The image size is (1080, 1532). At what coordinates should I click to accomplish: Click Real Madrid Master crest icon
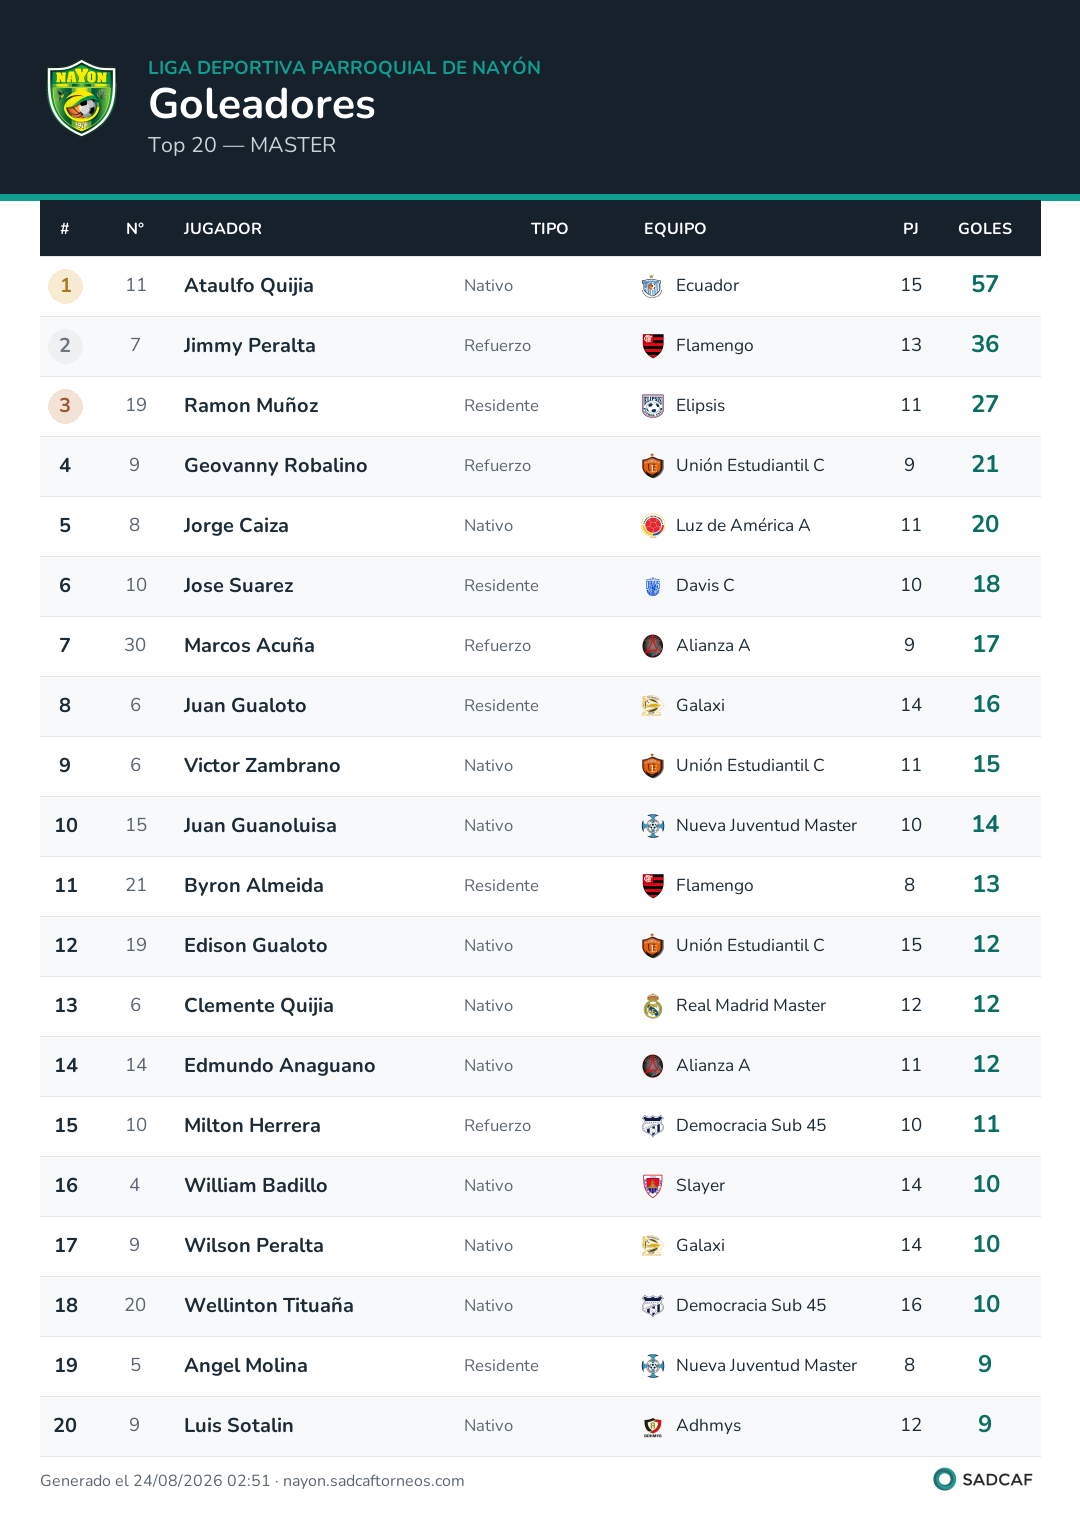tap(653, 1006)
